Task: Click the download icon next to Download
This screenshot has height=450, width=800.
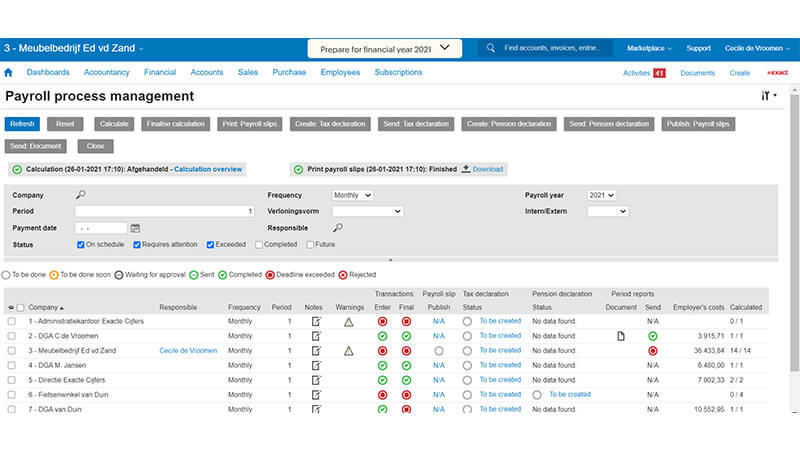Action: (x=466, y=169)
